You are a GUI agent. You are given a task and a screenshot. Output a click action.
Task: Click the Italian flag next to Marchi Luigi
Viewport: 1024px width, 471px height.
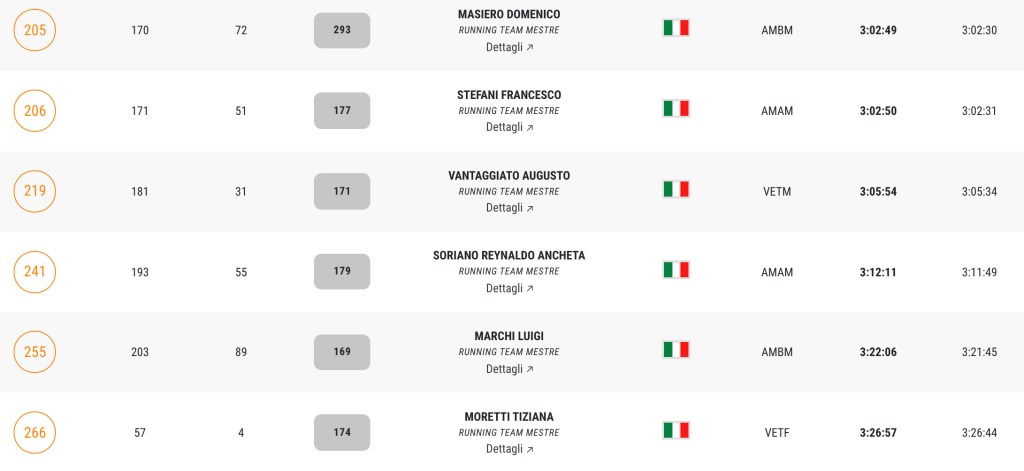[676, 350]
